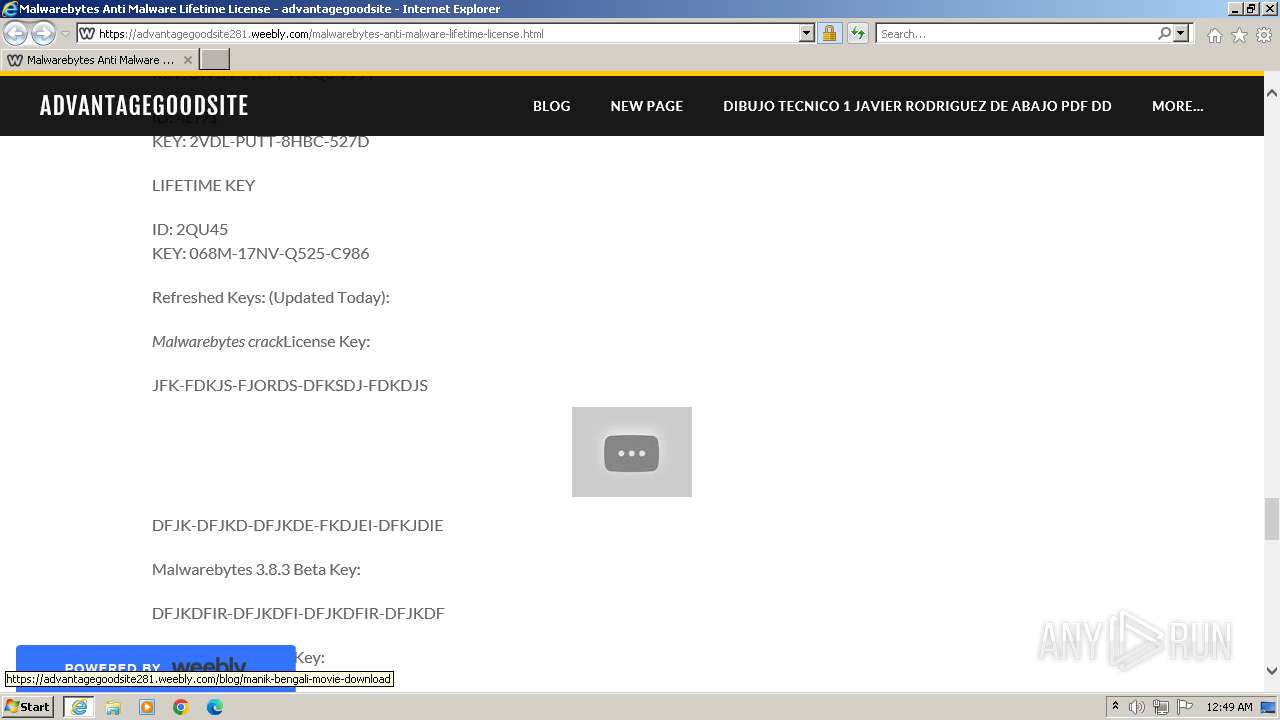Click the search magnifier icon
The height and width of the screenshot is (720, 1280).
tap(1164, 34)
